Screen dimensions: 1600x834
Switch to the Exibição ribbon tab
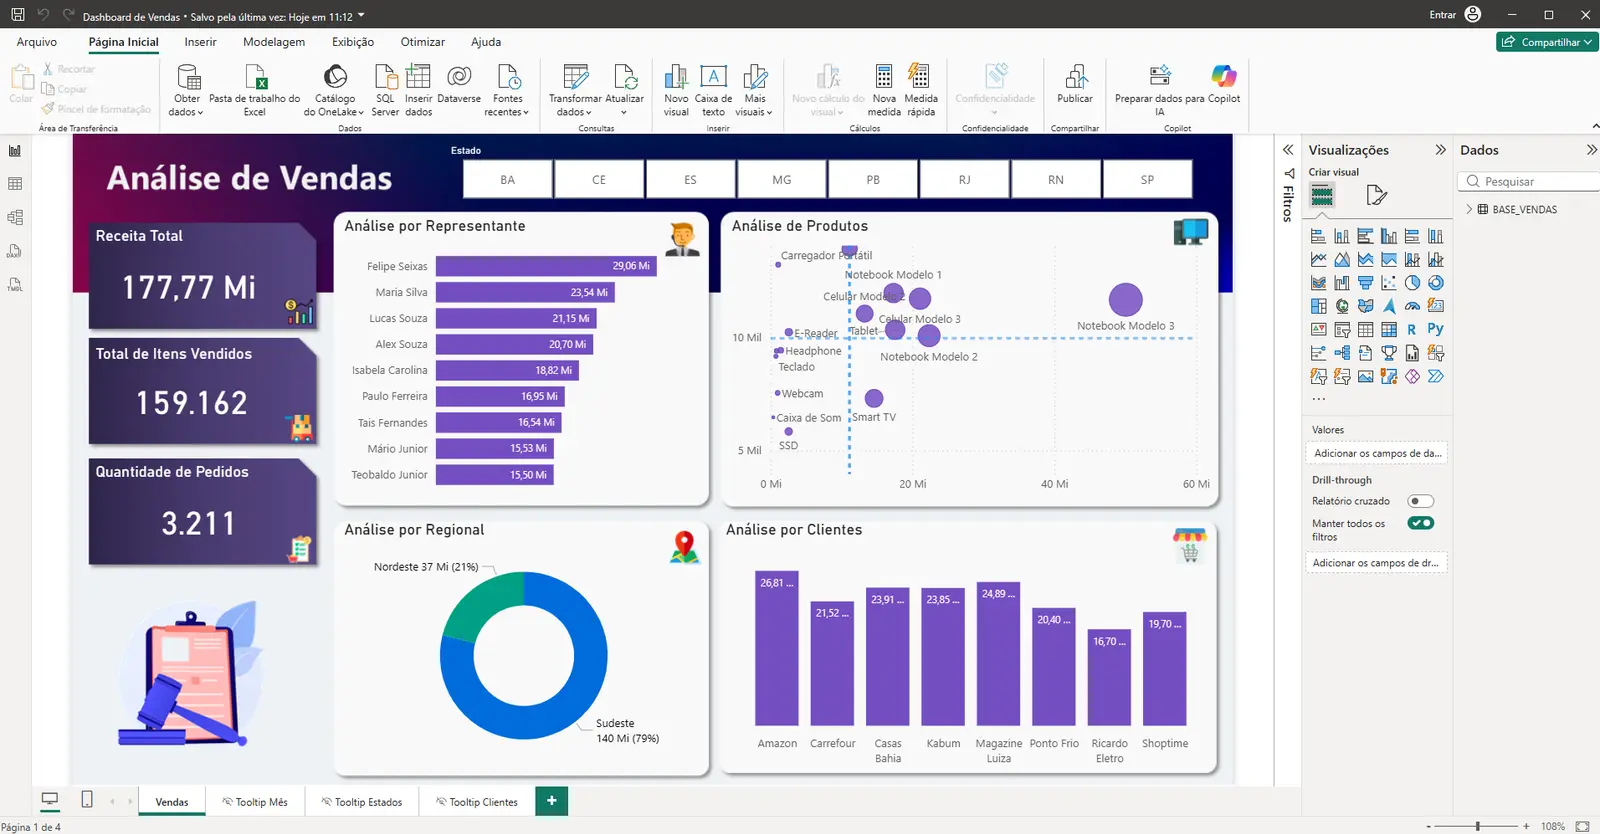click(353, 42)
